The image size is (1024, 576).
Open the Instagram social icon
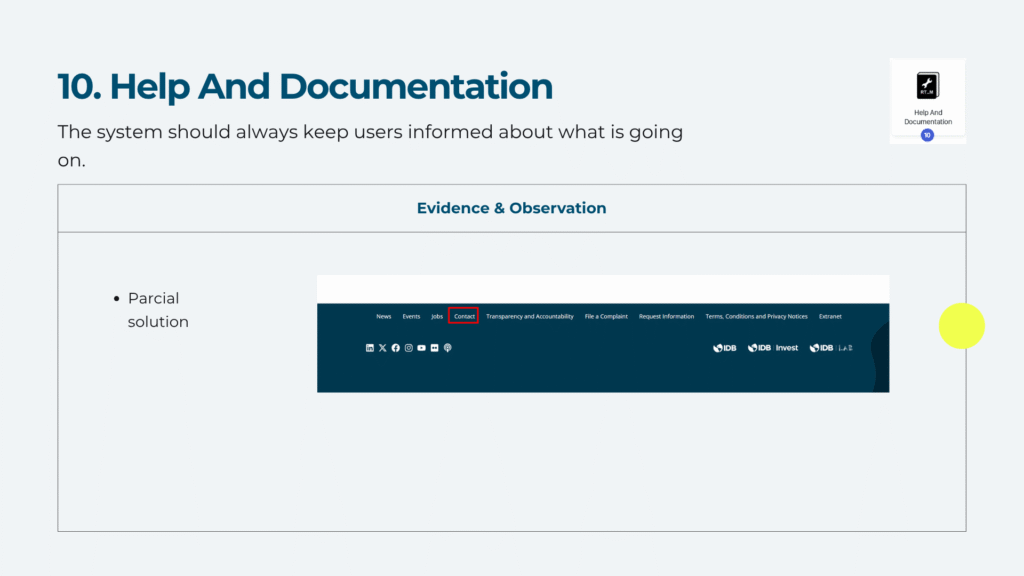409,348
